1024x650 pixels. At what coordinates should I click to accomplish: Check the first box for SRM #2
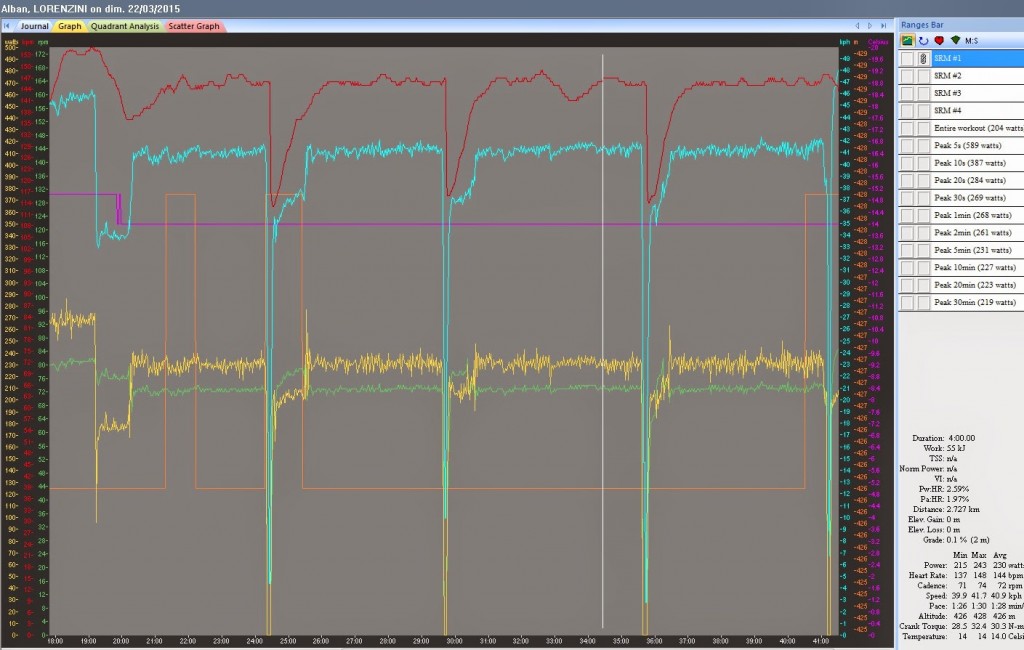906,76
